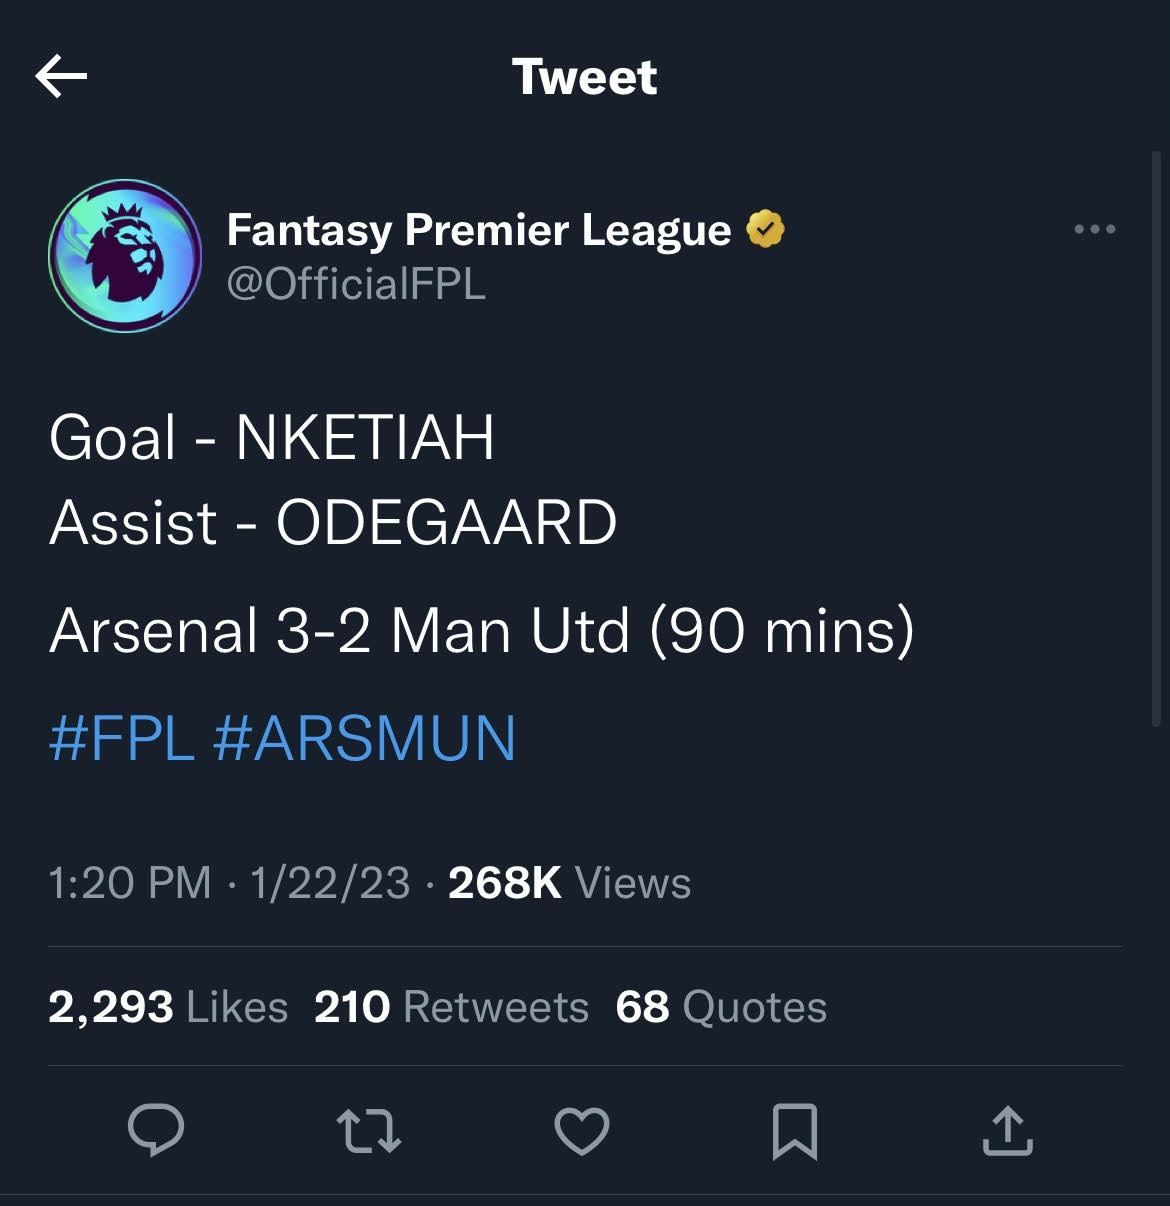Open the #ARSMUN hashtag
1170x1206 pixels.
click(x=365, y=739)
